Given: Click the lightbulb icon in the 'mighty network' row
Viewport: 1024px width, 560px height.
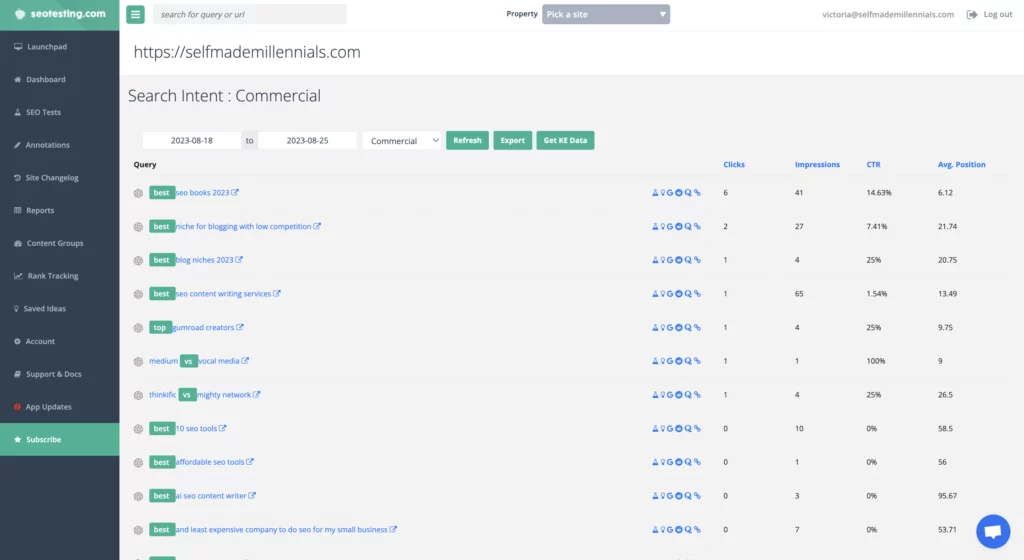Looking at the screenshot, I should tap(662, 395).
